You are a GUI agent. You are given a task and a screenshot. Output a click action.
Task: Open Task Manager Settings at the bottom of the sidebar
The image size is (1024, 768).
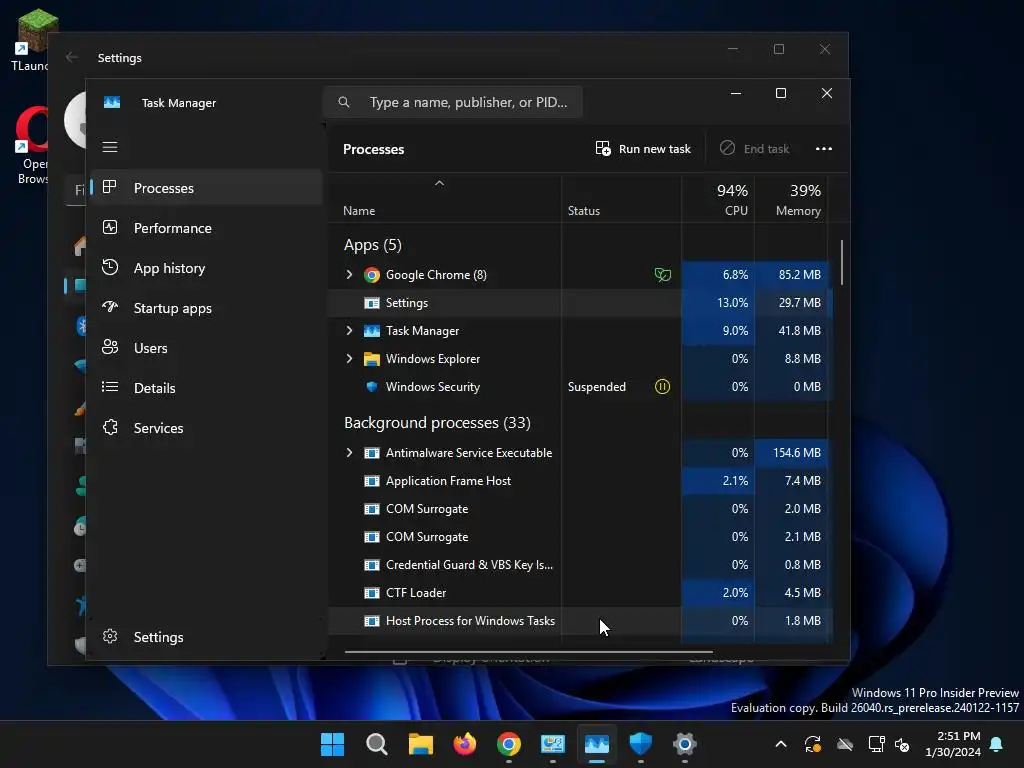click(206, 637)
